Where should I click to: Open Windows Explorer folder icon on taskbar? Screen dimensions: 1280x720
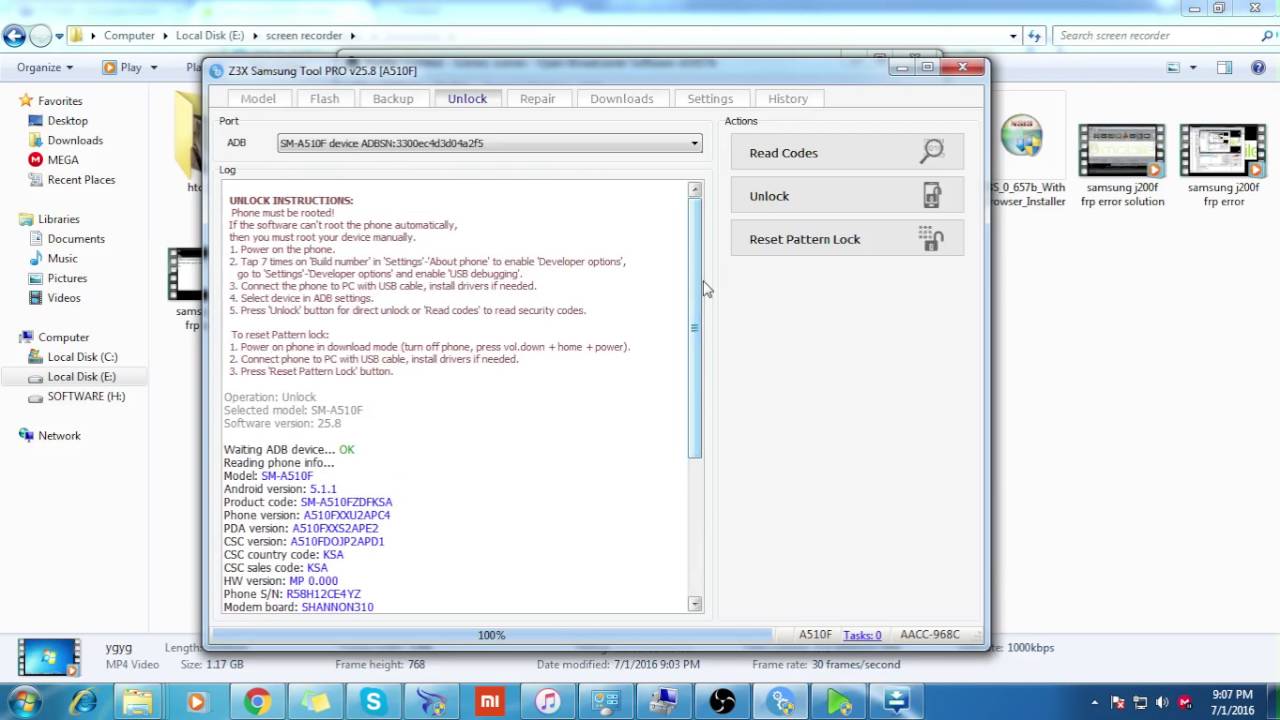point(138,702)
